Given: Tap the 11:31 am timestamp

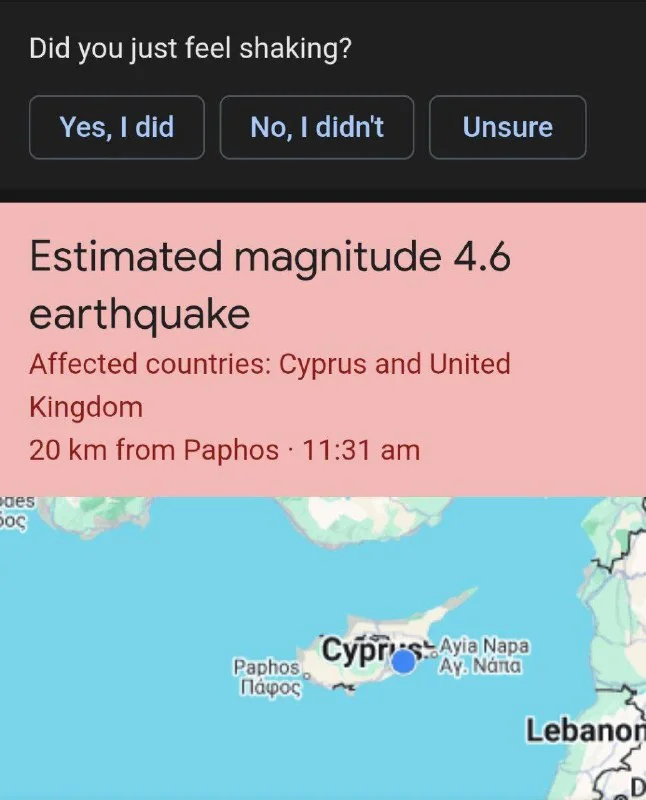Looking at the screenshot, I should 360,450.
